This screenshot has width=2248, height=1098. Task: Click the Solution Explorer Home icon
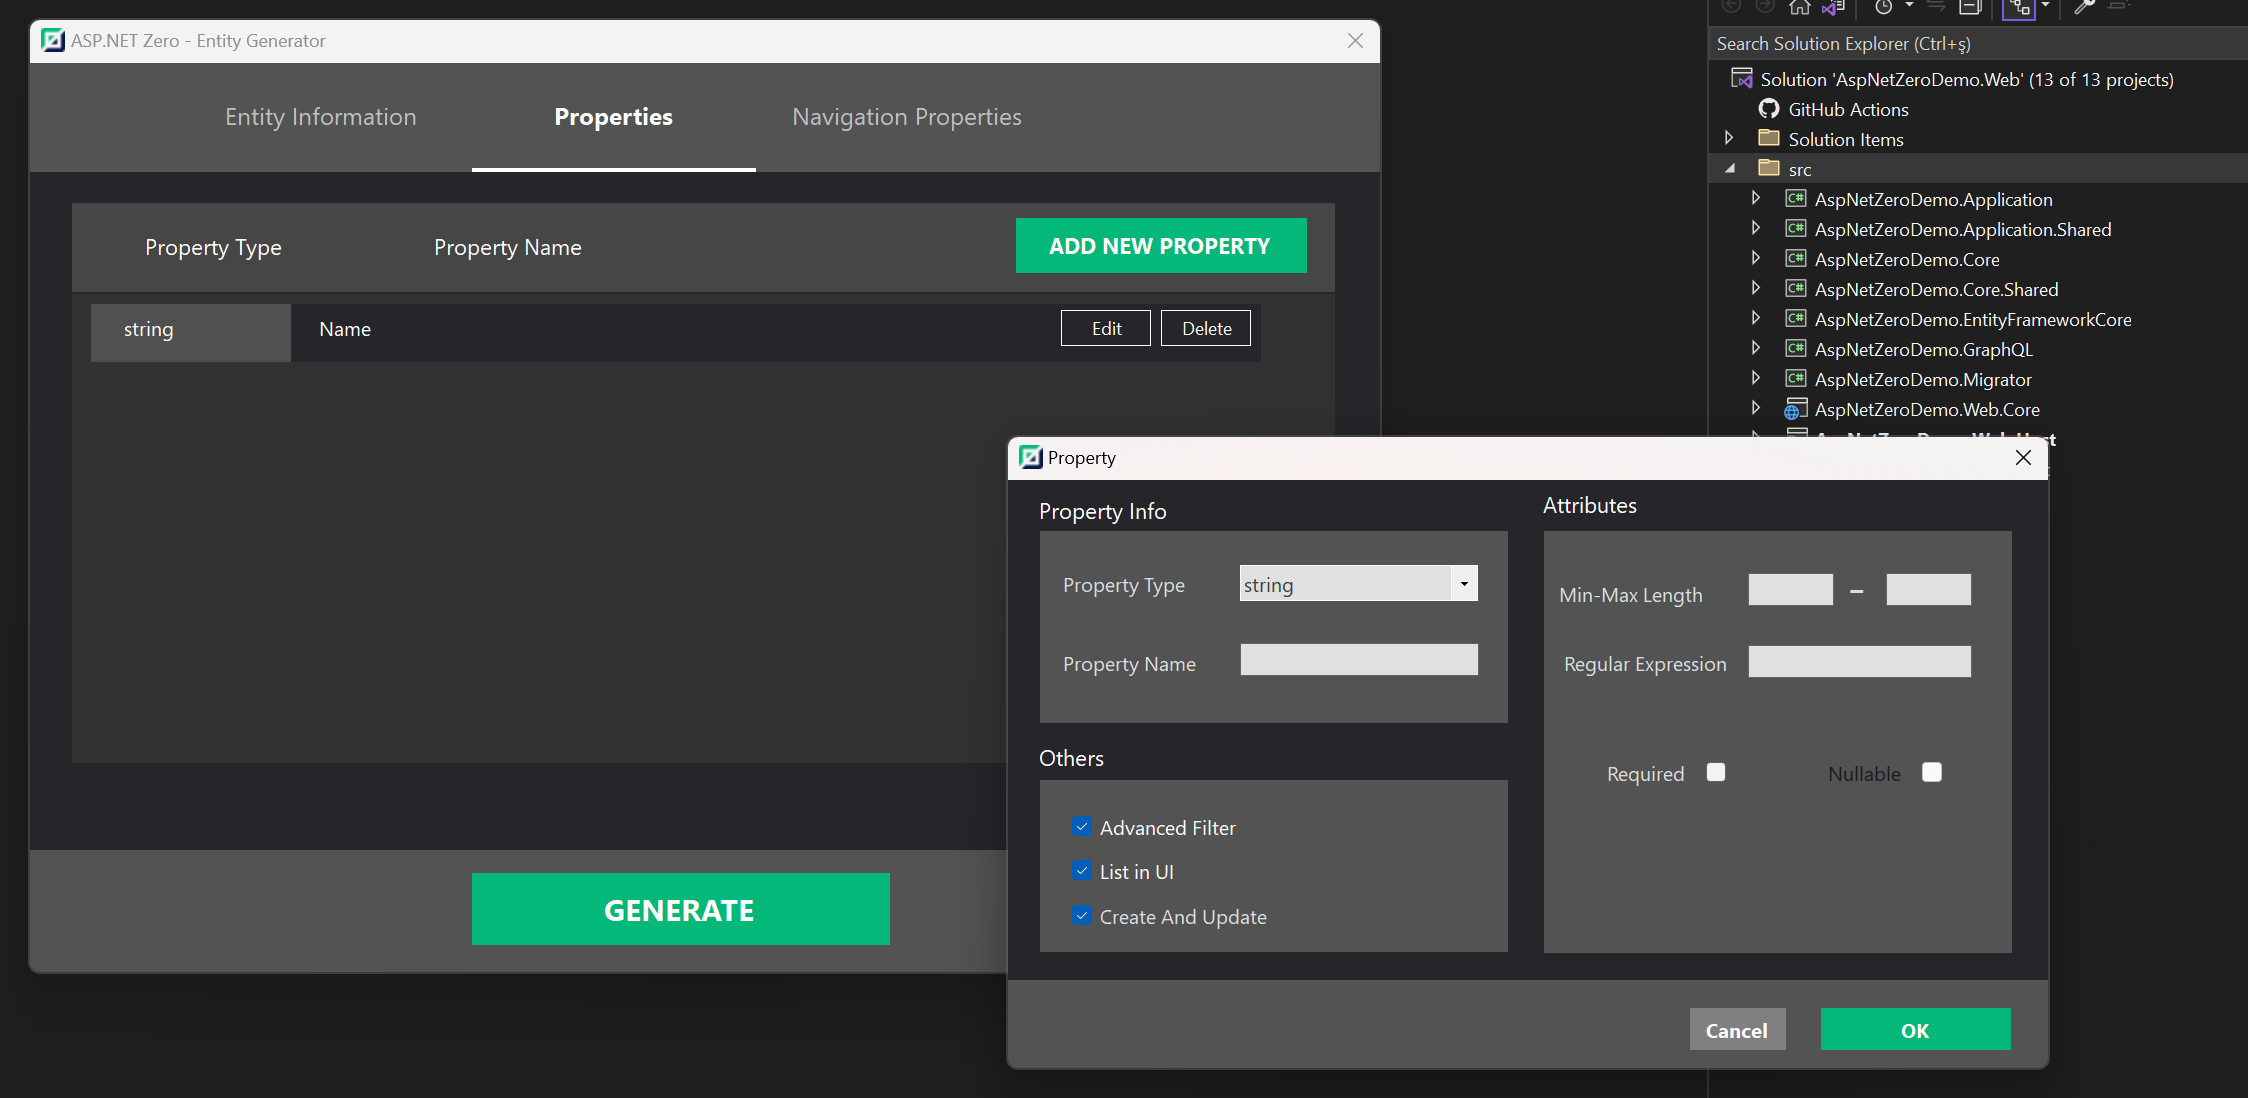(x=1799, y=8)
